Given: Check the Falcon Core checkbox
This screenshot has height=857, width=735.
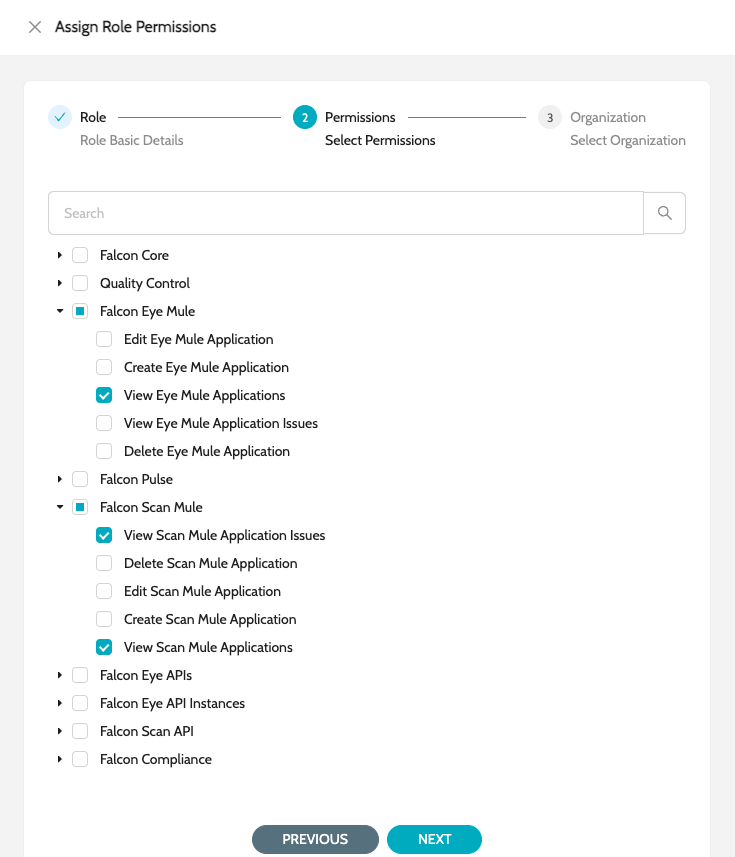Looking at the screenshot, I should tap(80, 255).
